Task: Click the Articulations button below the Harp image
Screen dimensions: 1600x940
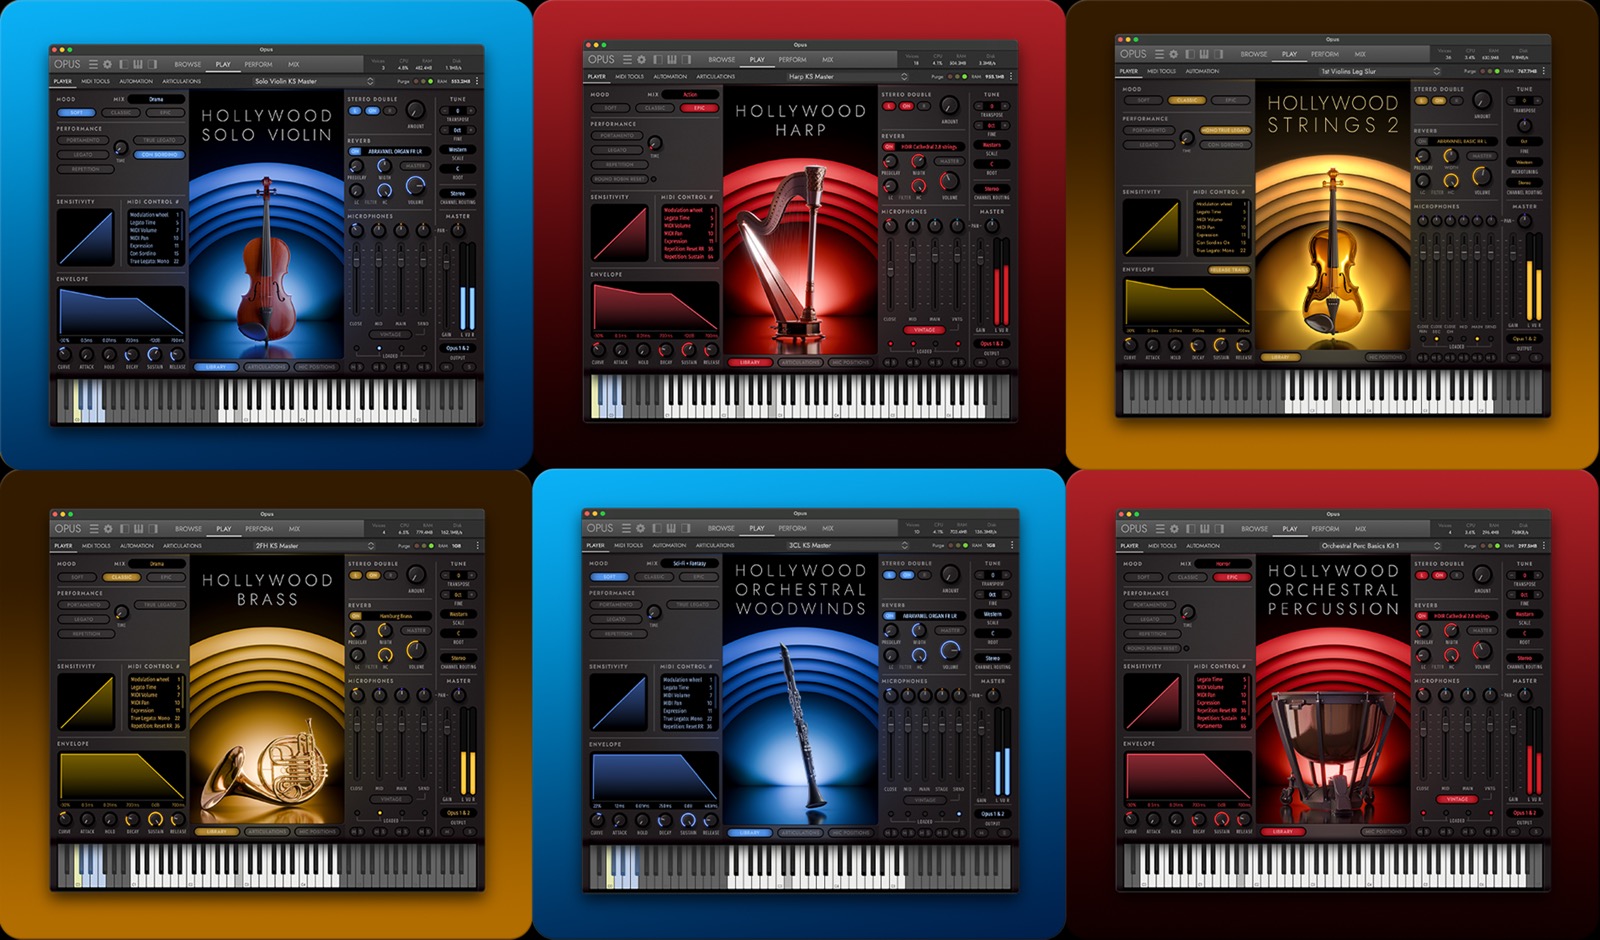Action: click(800, 362)
